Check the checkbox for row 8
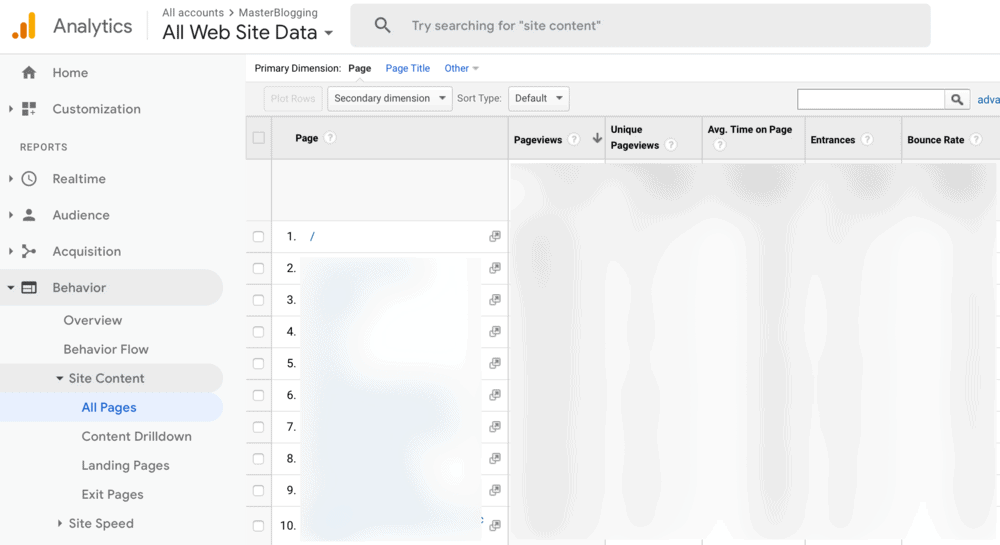This screenshot has width=1000, height=545. (258, 458)
